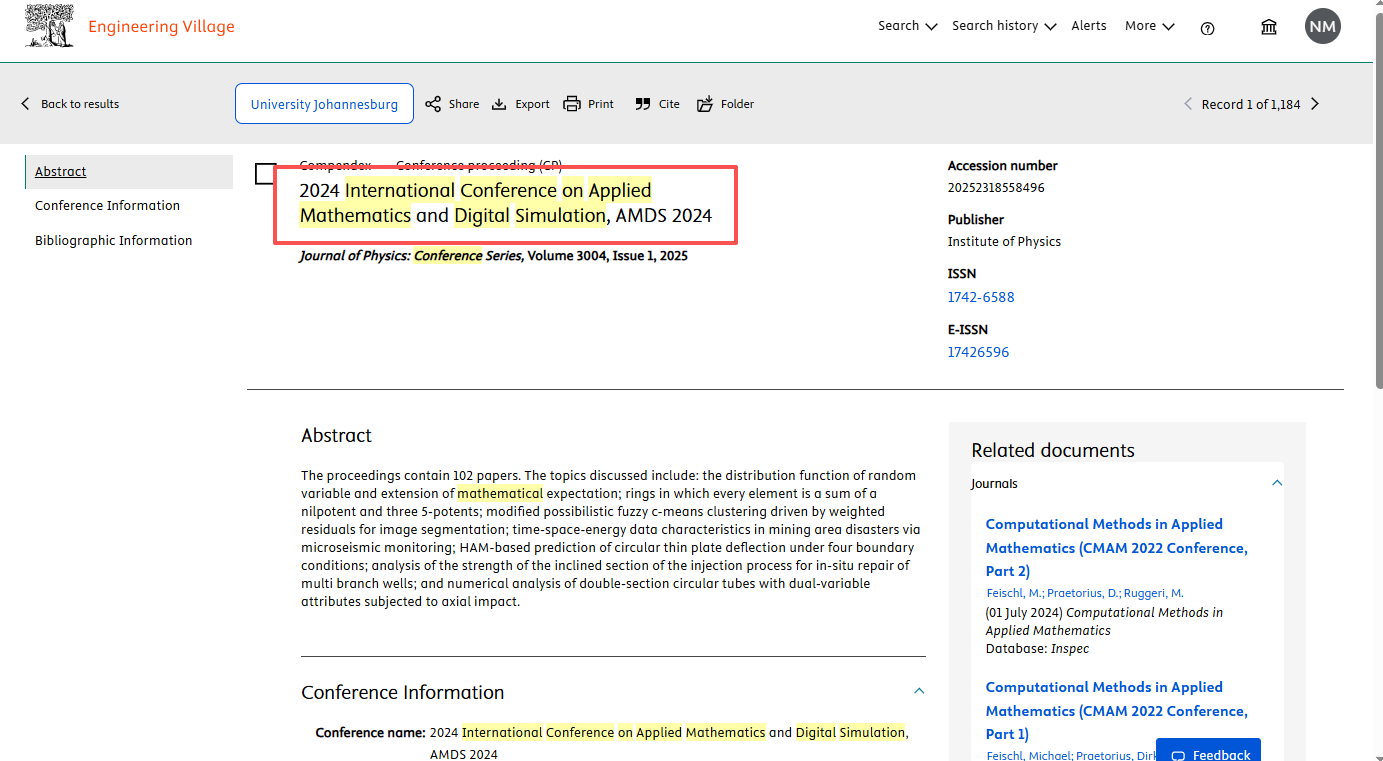Go to Conference Information sidebar tab
Viewport: 1383px width, 761px height.
point(107,206)
